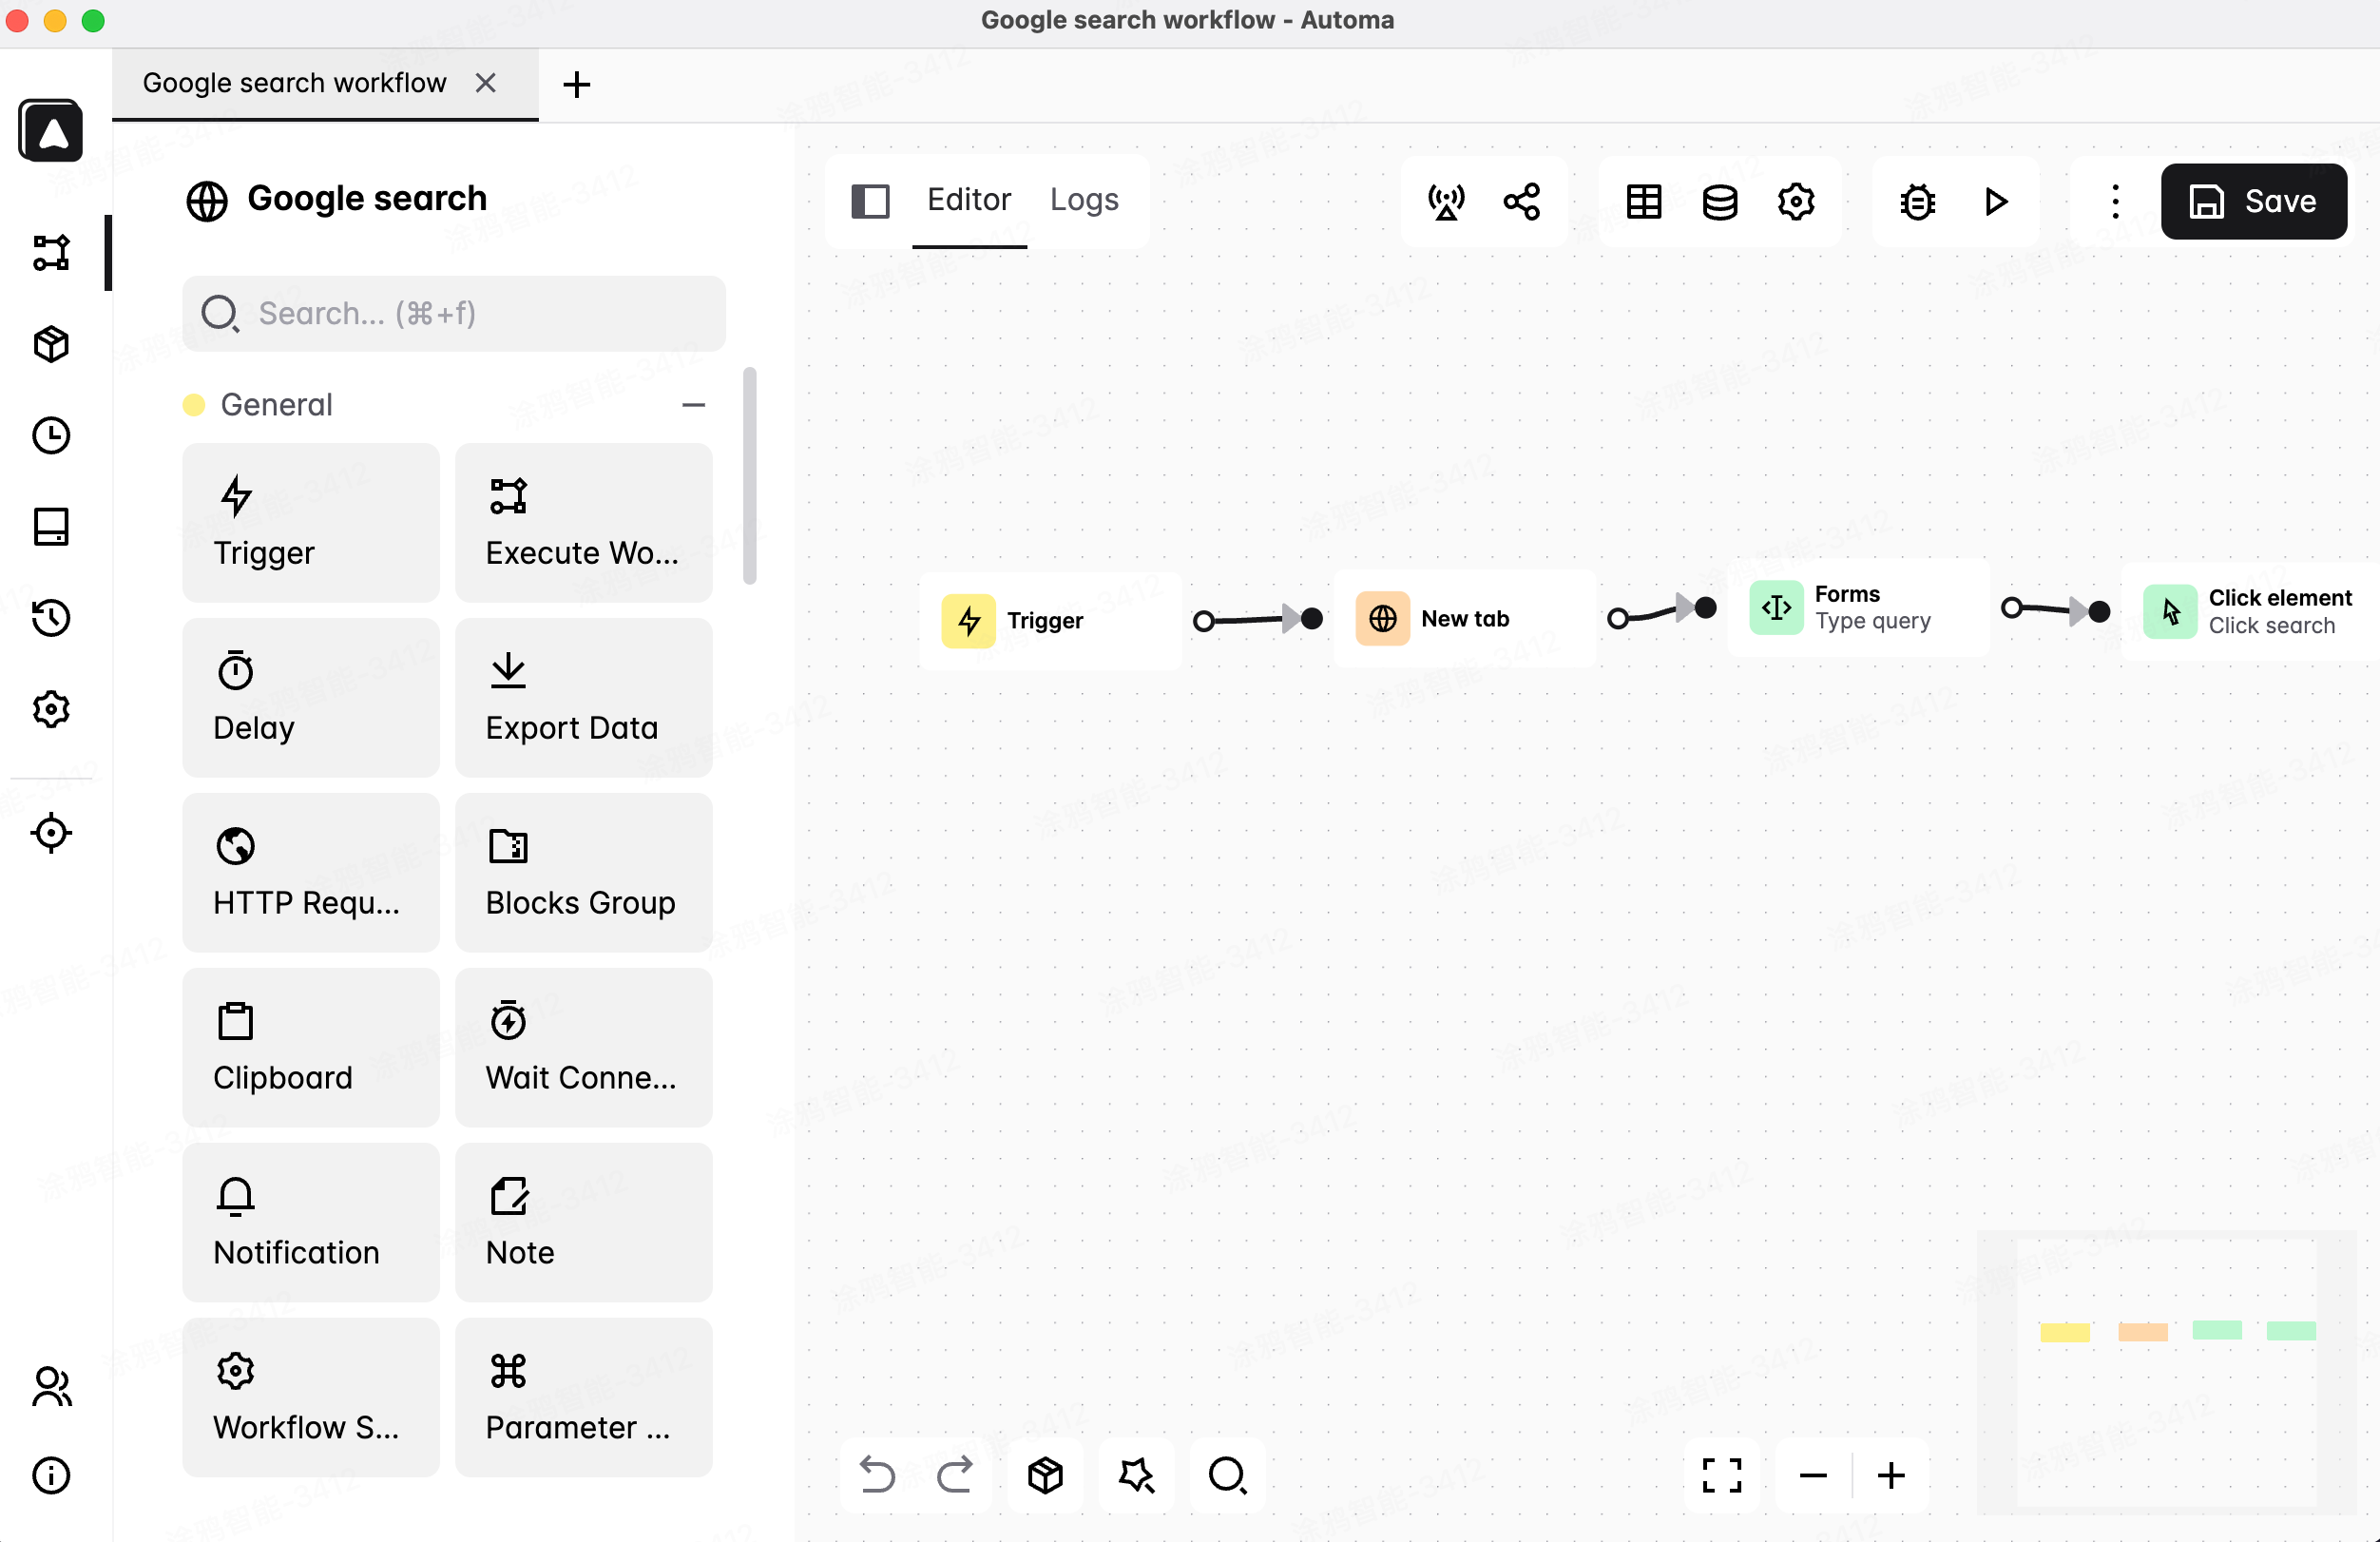This screenshot has height=1542, width=2380.
Task: Open Logs history icon in sidebar
Action: tap(51, 618)
